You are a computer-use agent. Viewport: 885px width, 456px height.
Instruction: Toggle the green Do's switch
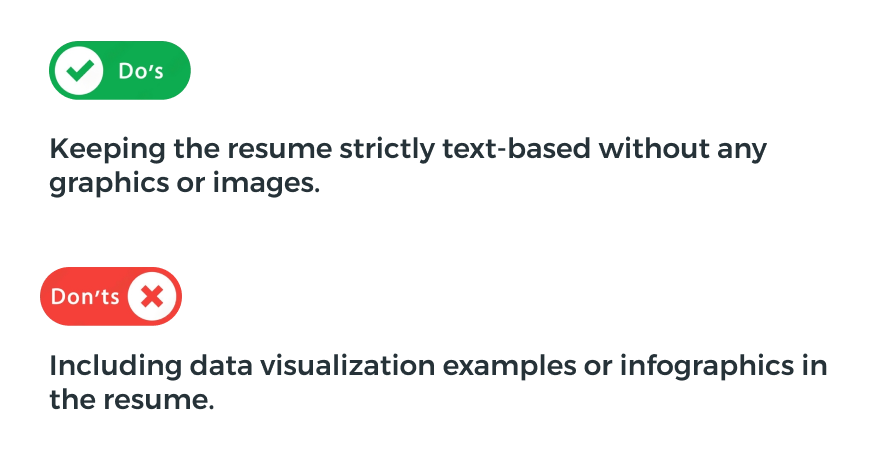pos(120,71)
